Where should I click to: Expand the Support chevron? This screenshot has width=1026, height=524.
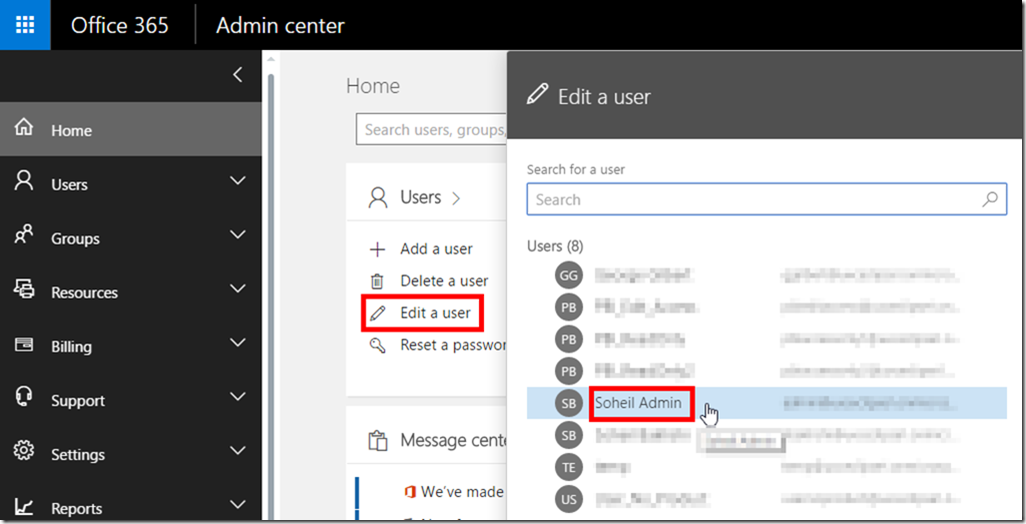point(238,396)
